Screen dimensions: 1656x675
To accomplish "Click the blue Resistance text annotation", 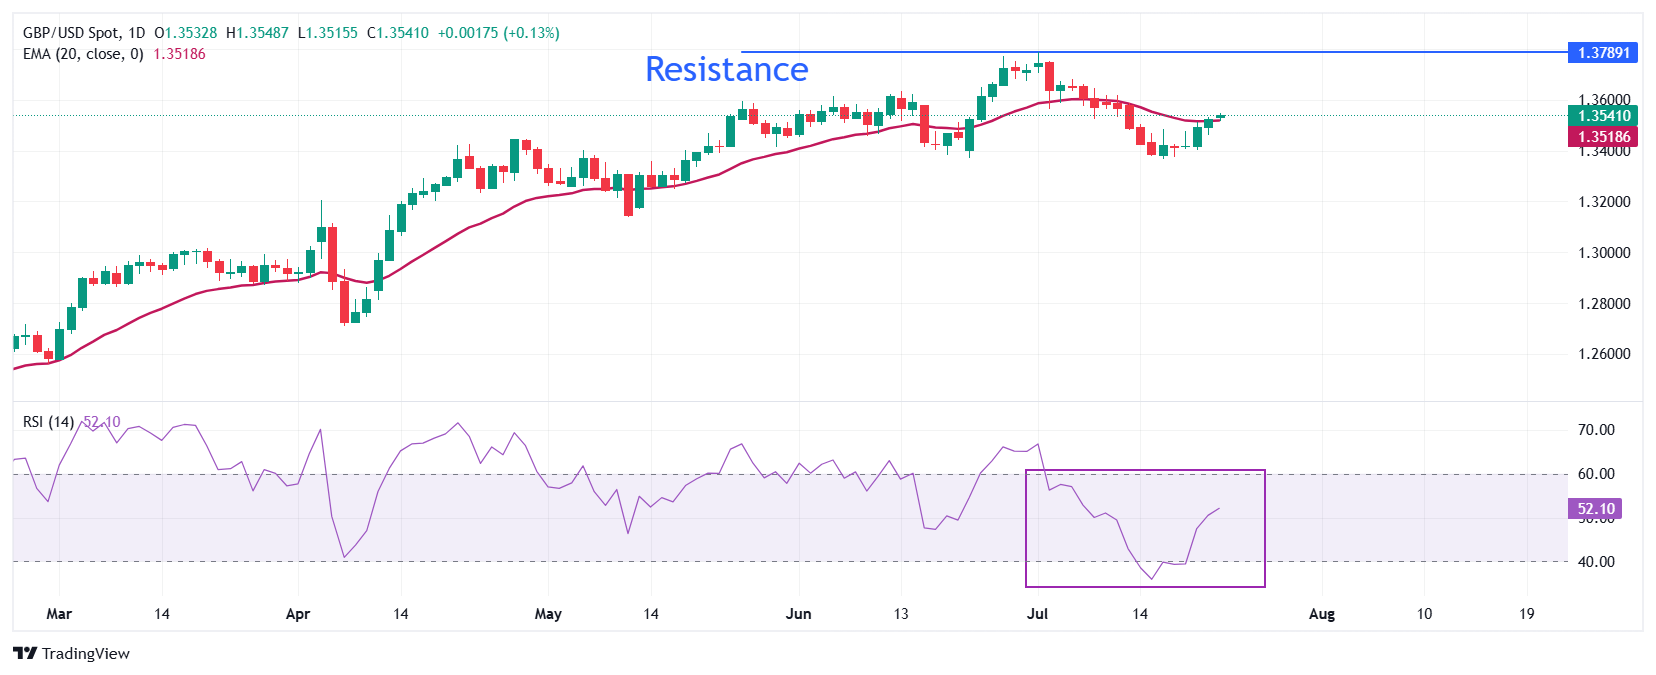I will [x=726, y=69].
